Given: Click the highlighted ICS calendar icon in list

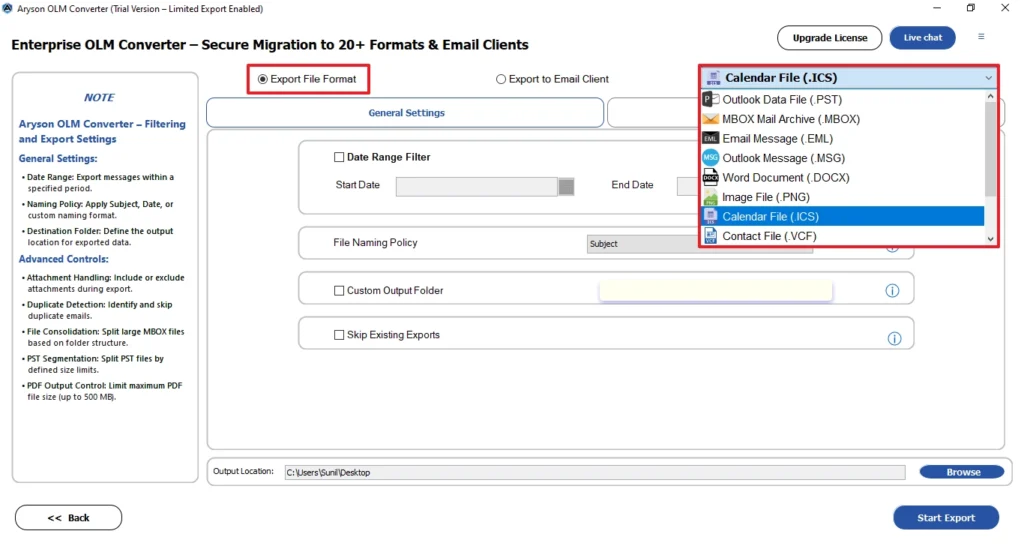Looking at the screenshot, I should pyautogui.click(x=711, y=216).
